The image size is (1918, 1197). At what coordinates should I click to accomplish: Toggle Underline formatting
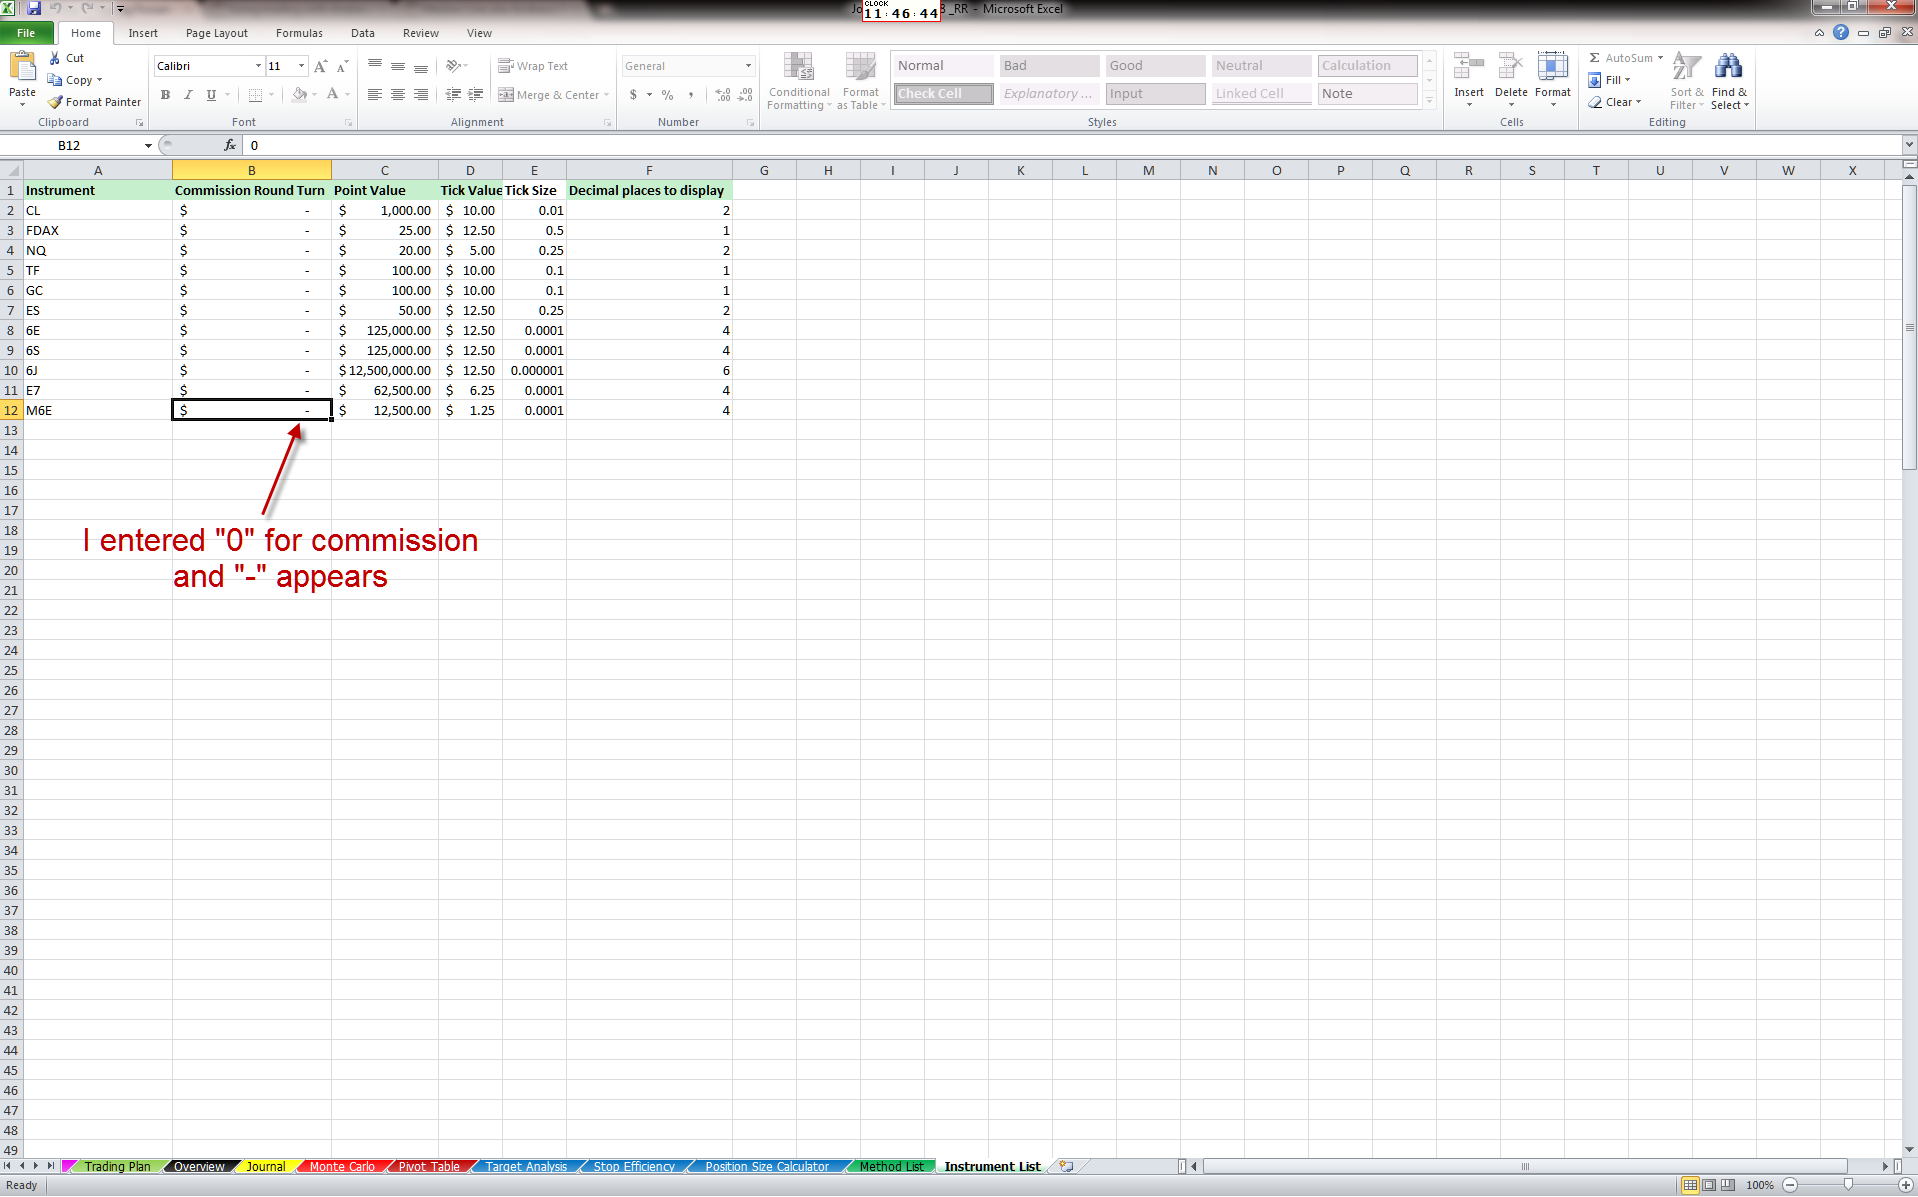[x=211, y=95]
